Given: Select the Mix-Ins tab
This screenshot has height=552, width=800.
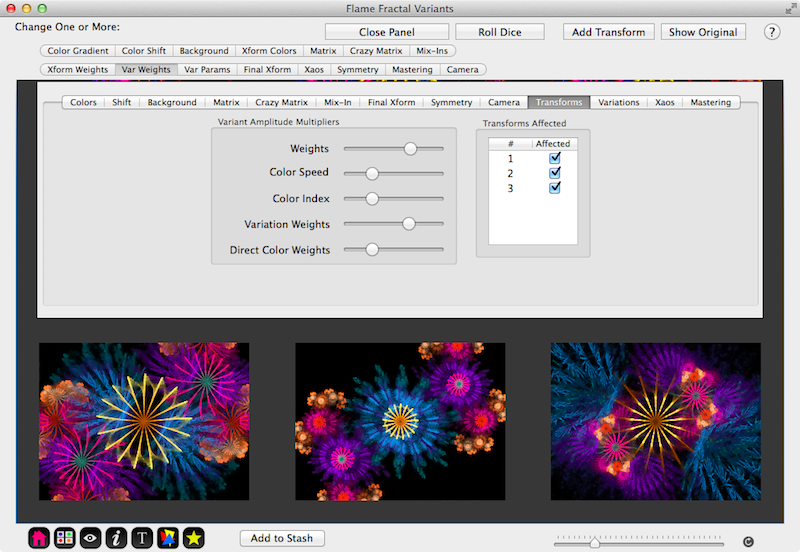Looking at the screenshot, I should [x=432, y=51].
